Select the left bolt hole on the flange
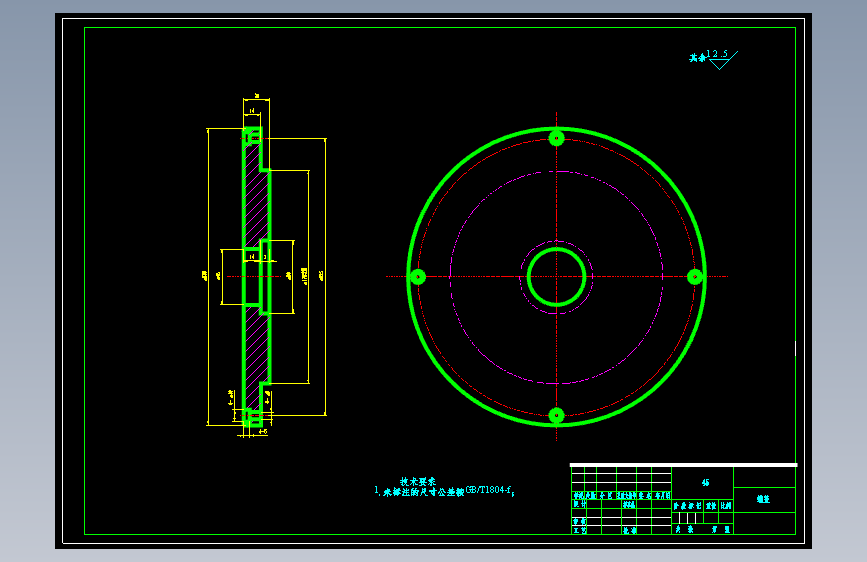867x562 pixels. click(x=418, y=277)
